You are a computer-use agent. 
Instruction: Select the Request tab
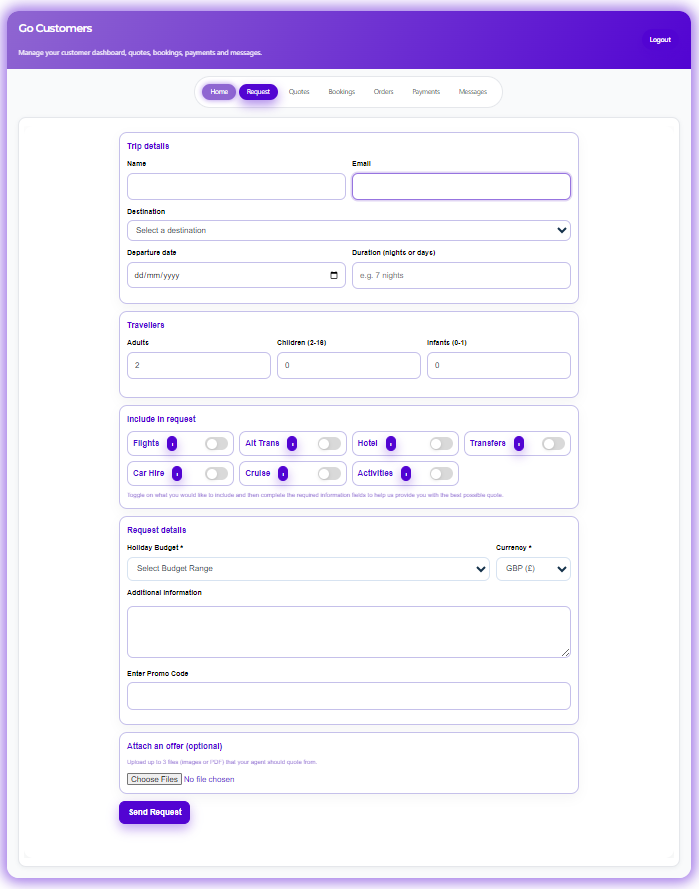[x=258, y=92]
